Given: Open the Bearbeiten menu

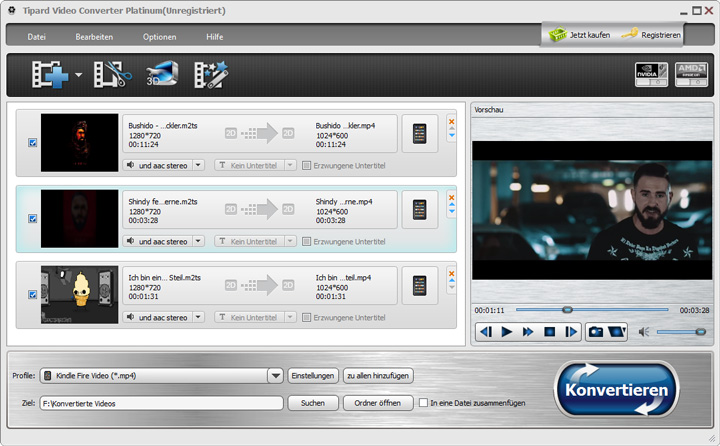Looking at the screenshot, I should tap(94, 37).
